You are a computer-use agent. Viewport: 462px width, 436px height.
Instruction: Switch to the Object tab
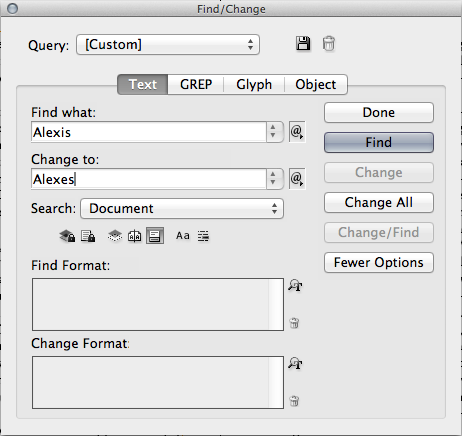pyautogui.click(x=316, y=84)
